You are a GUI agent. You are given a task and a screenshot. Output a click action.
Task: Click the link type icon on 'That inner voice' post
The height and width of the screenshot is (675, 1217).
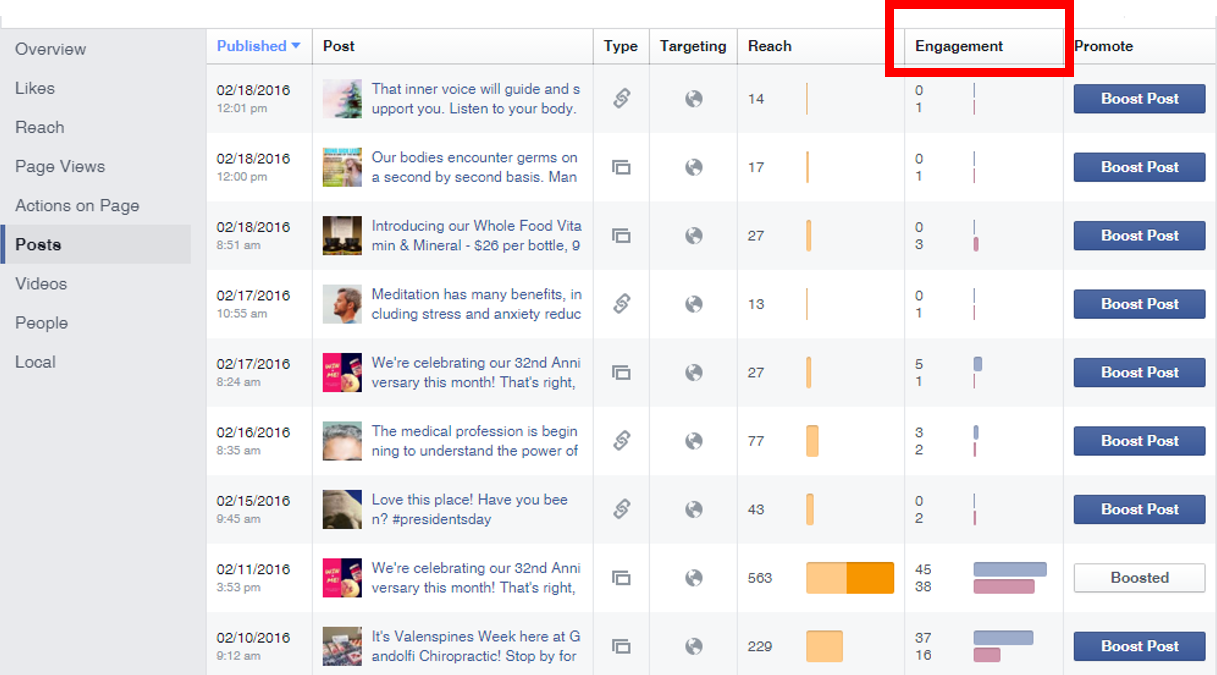pos(621,99)
